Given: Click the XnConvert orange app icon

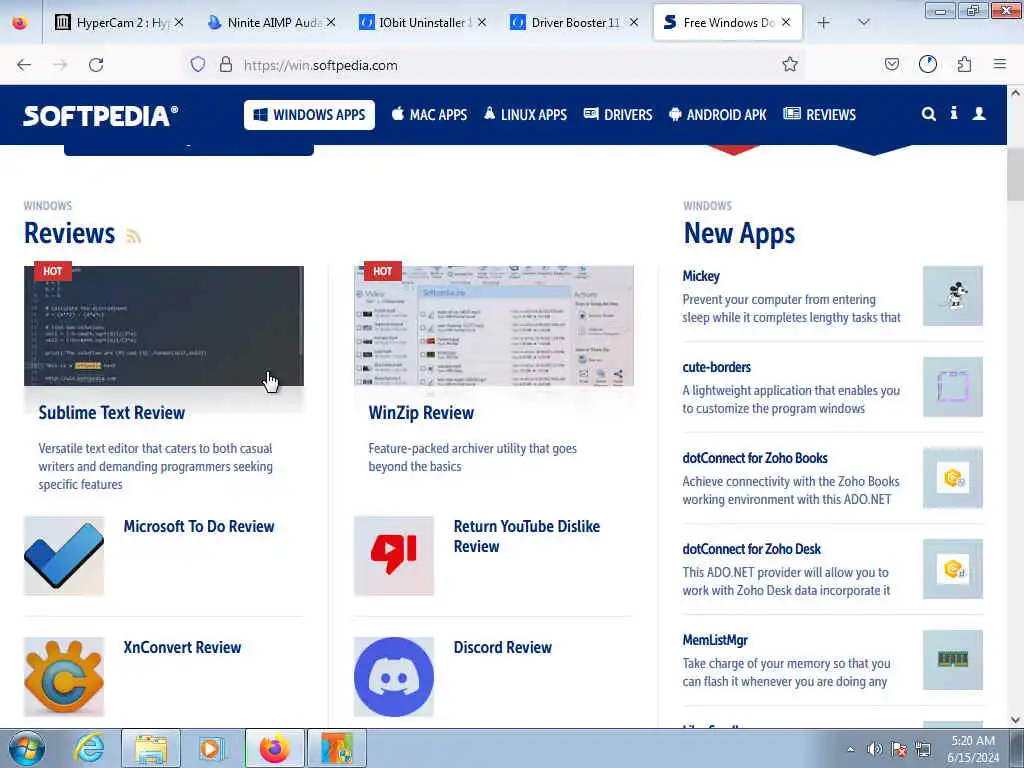Looking at the screenshot, I should (64, 677).
